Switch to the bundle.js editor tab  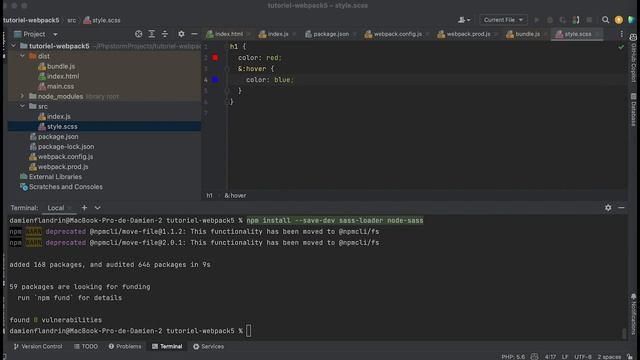524,34
